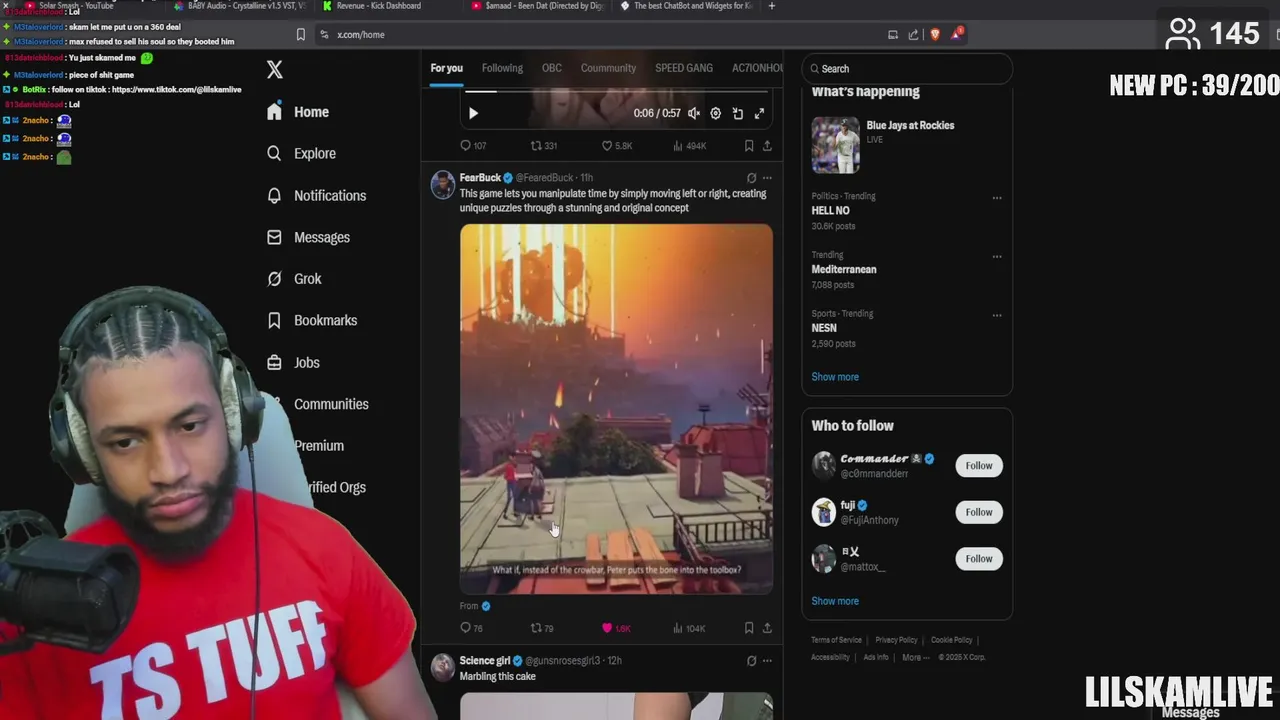The width and height of the screenshot is (1280, 720).
Task: Expand the footer More menu
Action: [x=913, y=657]
